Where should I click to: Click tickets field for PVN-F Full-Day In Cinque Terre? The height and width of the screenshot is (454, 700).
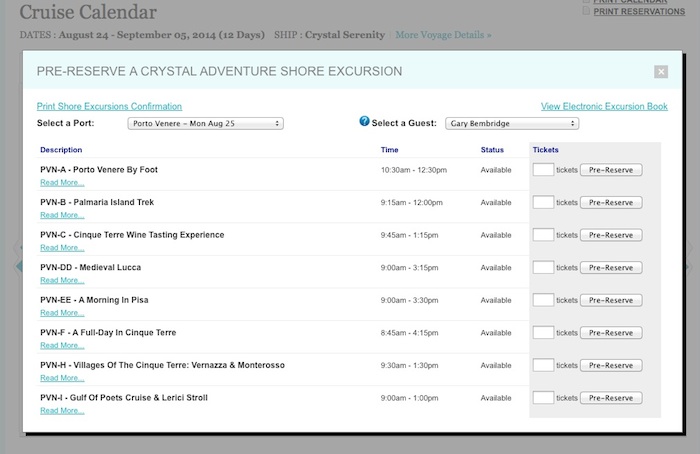[x=543, y=333]
